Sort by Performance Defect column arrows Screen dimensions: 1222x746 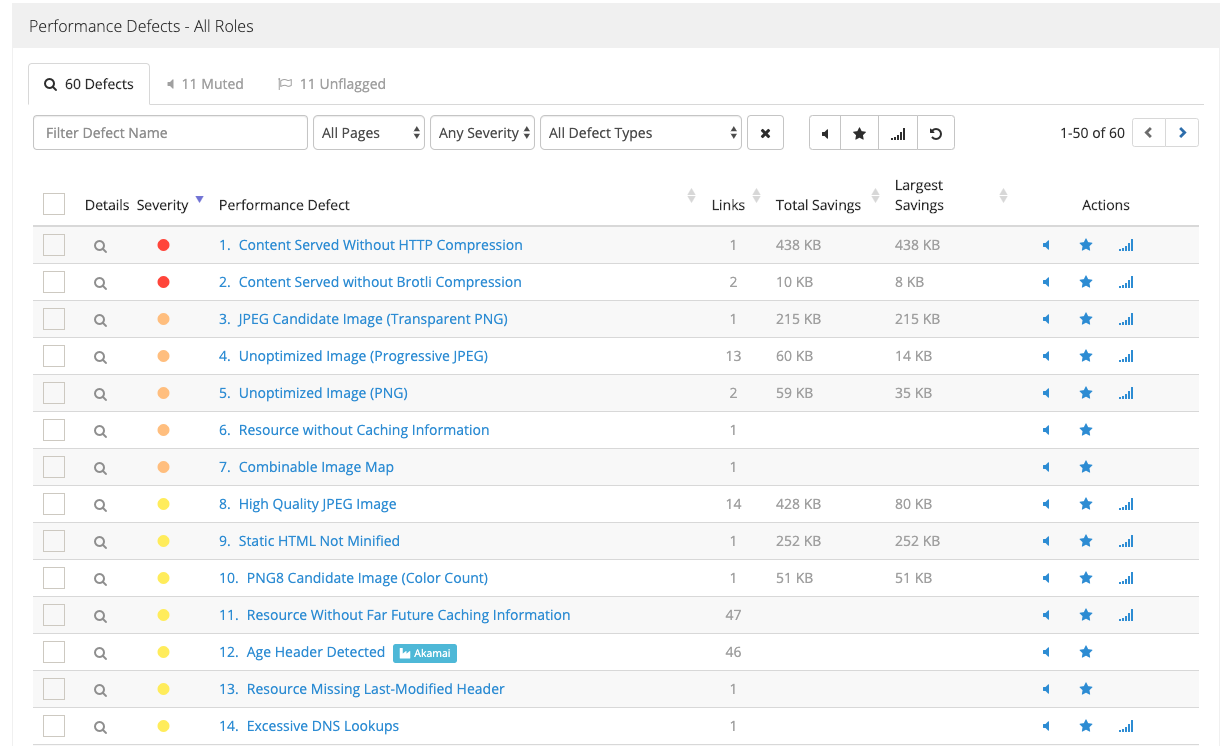coord(691,195)
